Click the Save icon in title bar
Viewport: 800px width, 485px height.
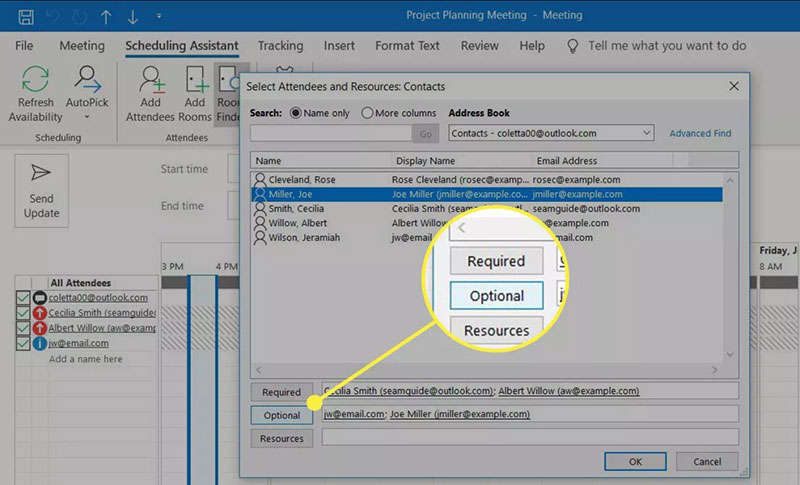(26, 17)
